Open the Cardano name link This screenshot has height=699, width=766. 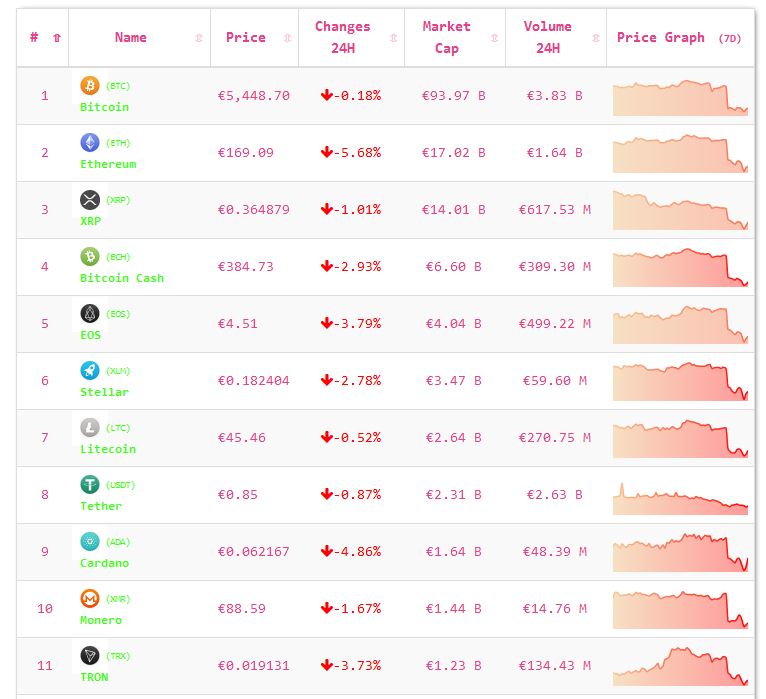pyautogui.click(x=104, y=563)
